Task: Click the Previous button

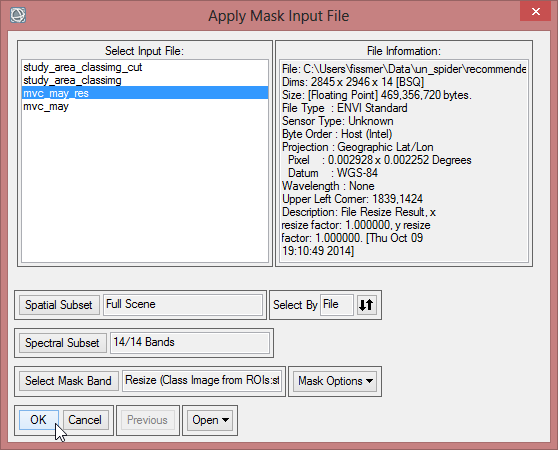Action: coord(147,420)
